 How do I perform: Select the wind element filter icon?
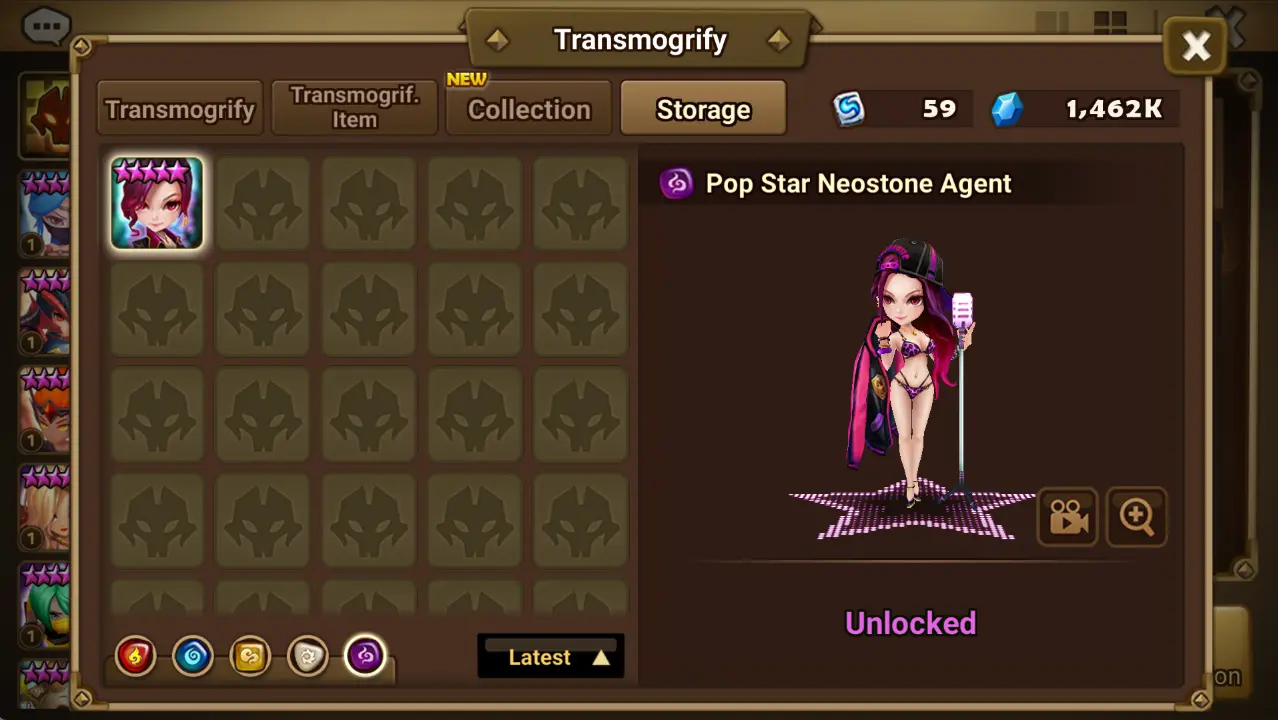coord(250,657)
